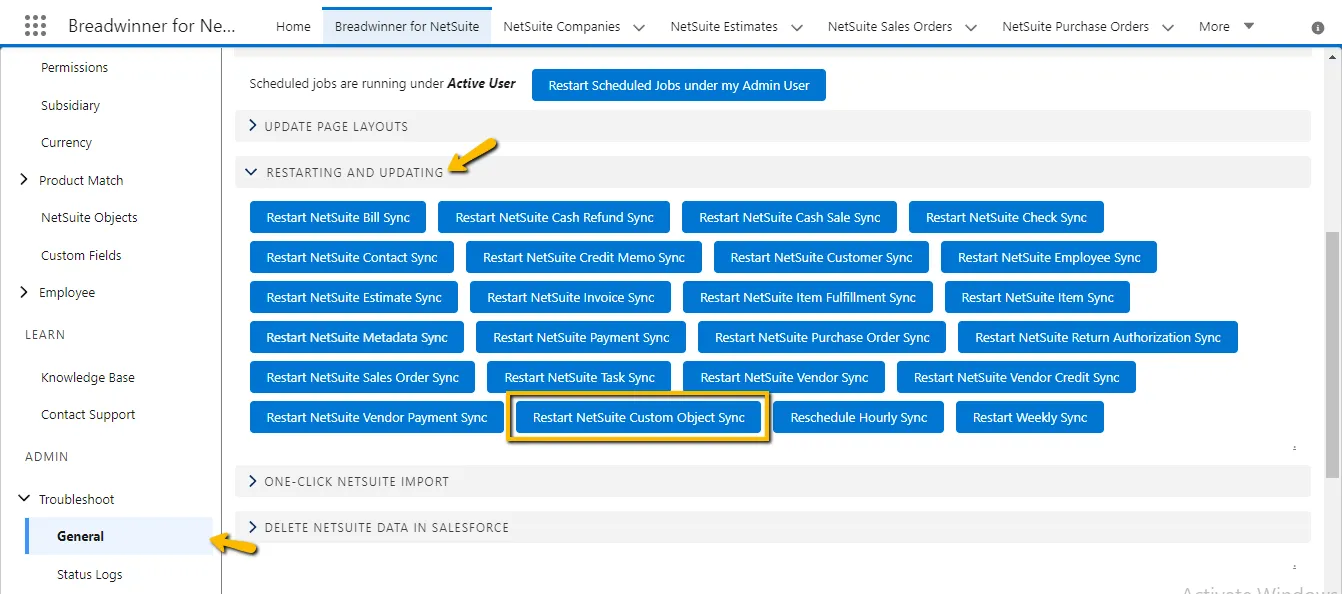Expand the Update Page Layouts section
The image size is (1342, 594).
click(773, 126)
